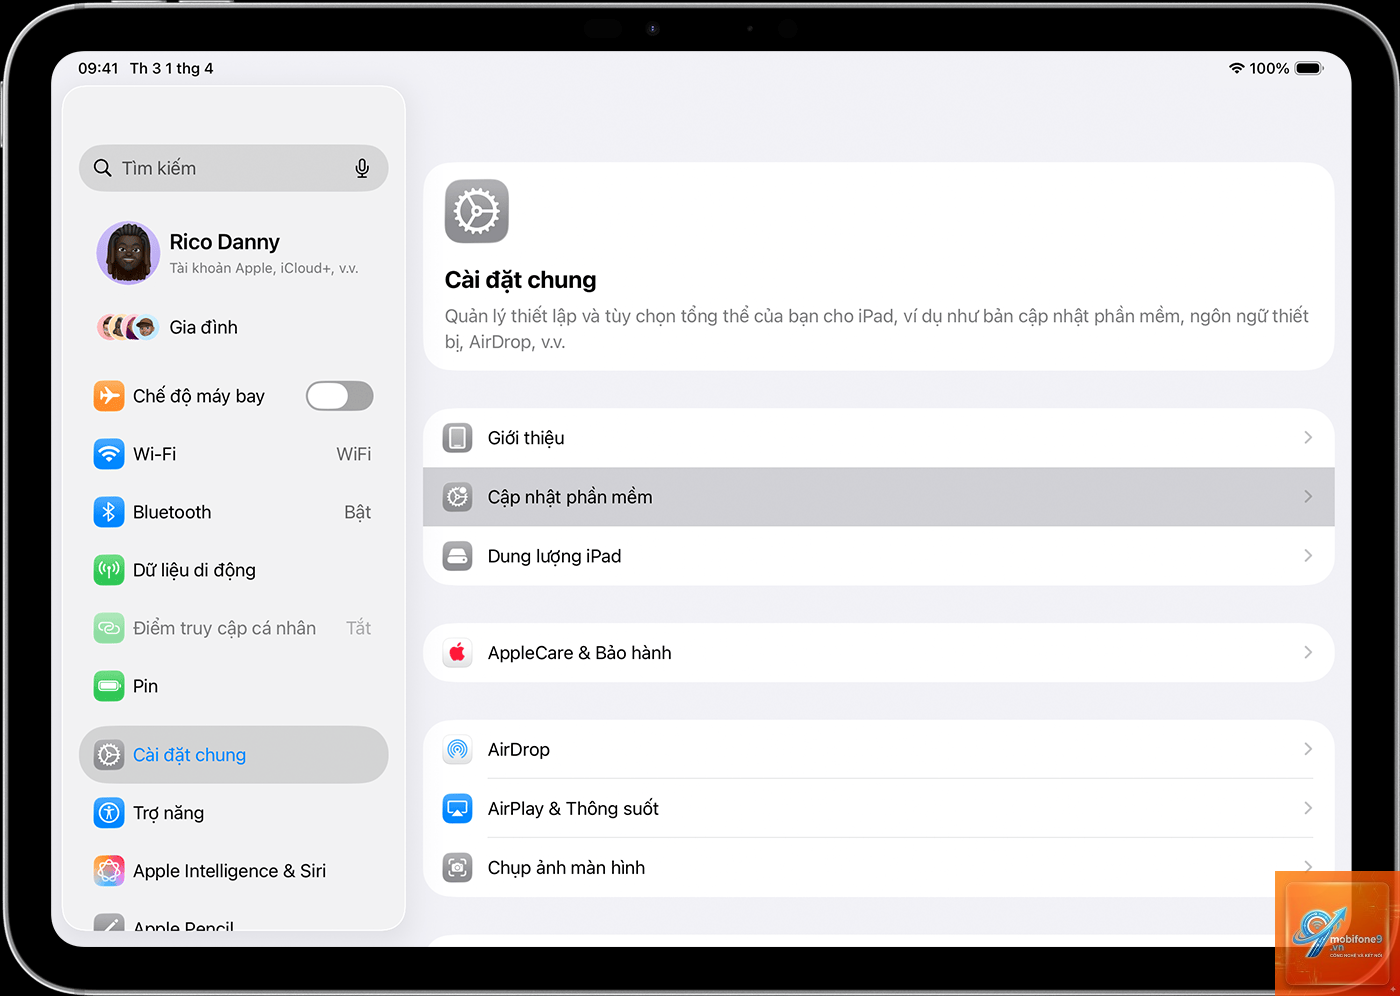Click the red AppleCare apple icon
Image resolution: width=1400 pixels, height=996 pixels.
tap(458, 653)
